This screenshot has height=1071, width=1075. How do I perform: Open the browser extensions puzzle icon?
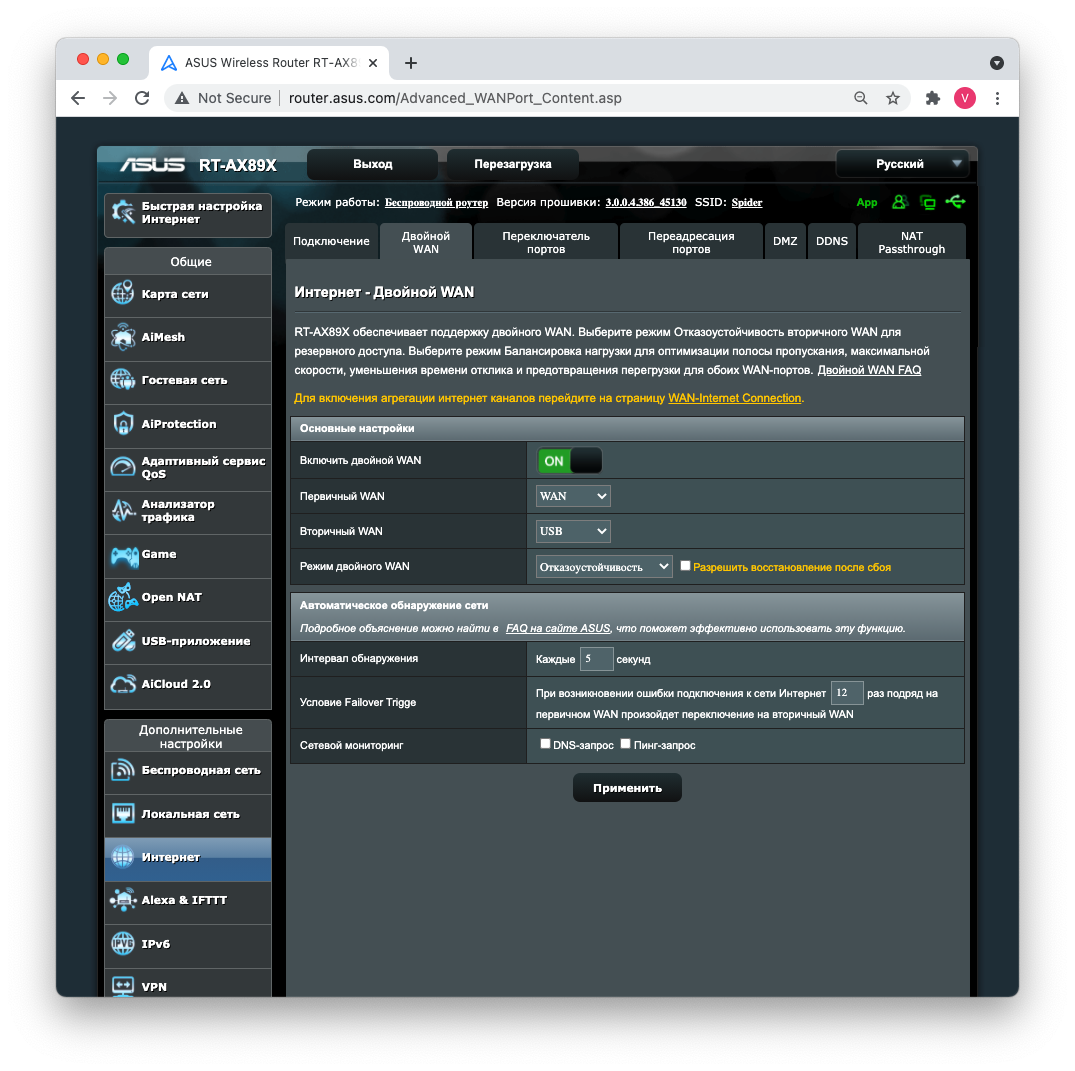[932, 98]
